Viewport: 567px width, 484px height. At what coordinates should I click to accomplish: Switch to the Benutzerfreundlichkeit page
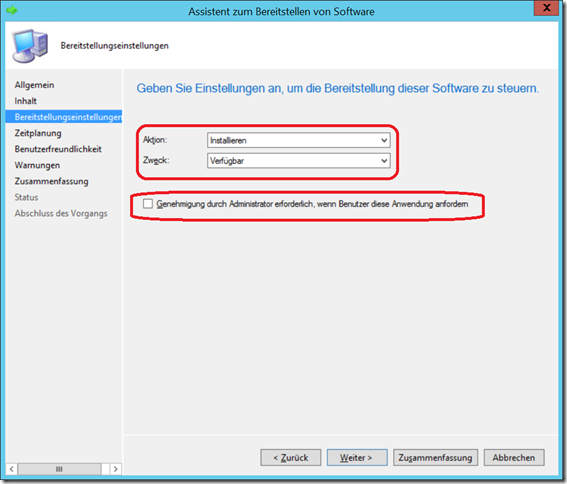[58, 149]
